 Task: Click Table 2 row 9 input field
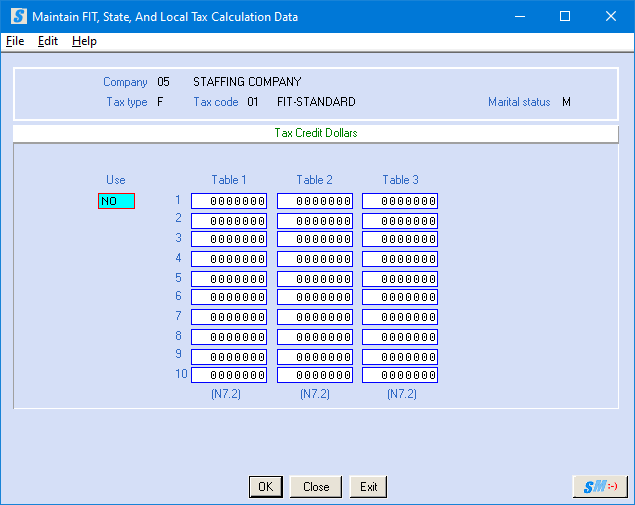(315, 357)
